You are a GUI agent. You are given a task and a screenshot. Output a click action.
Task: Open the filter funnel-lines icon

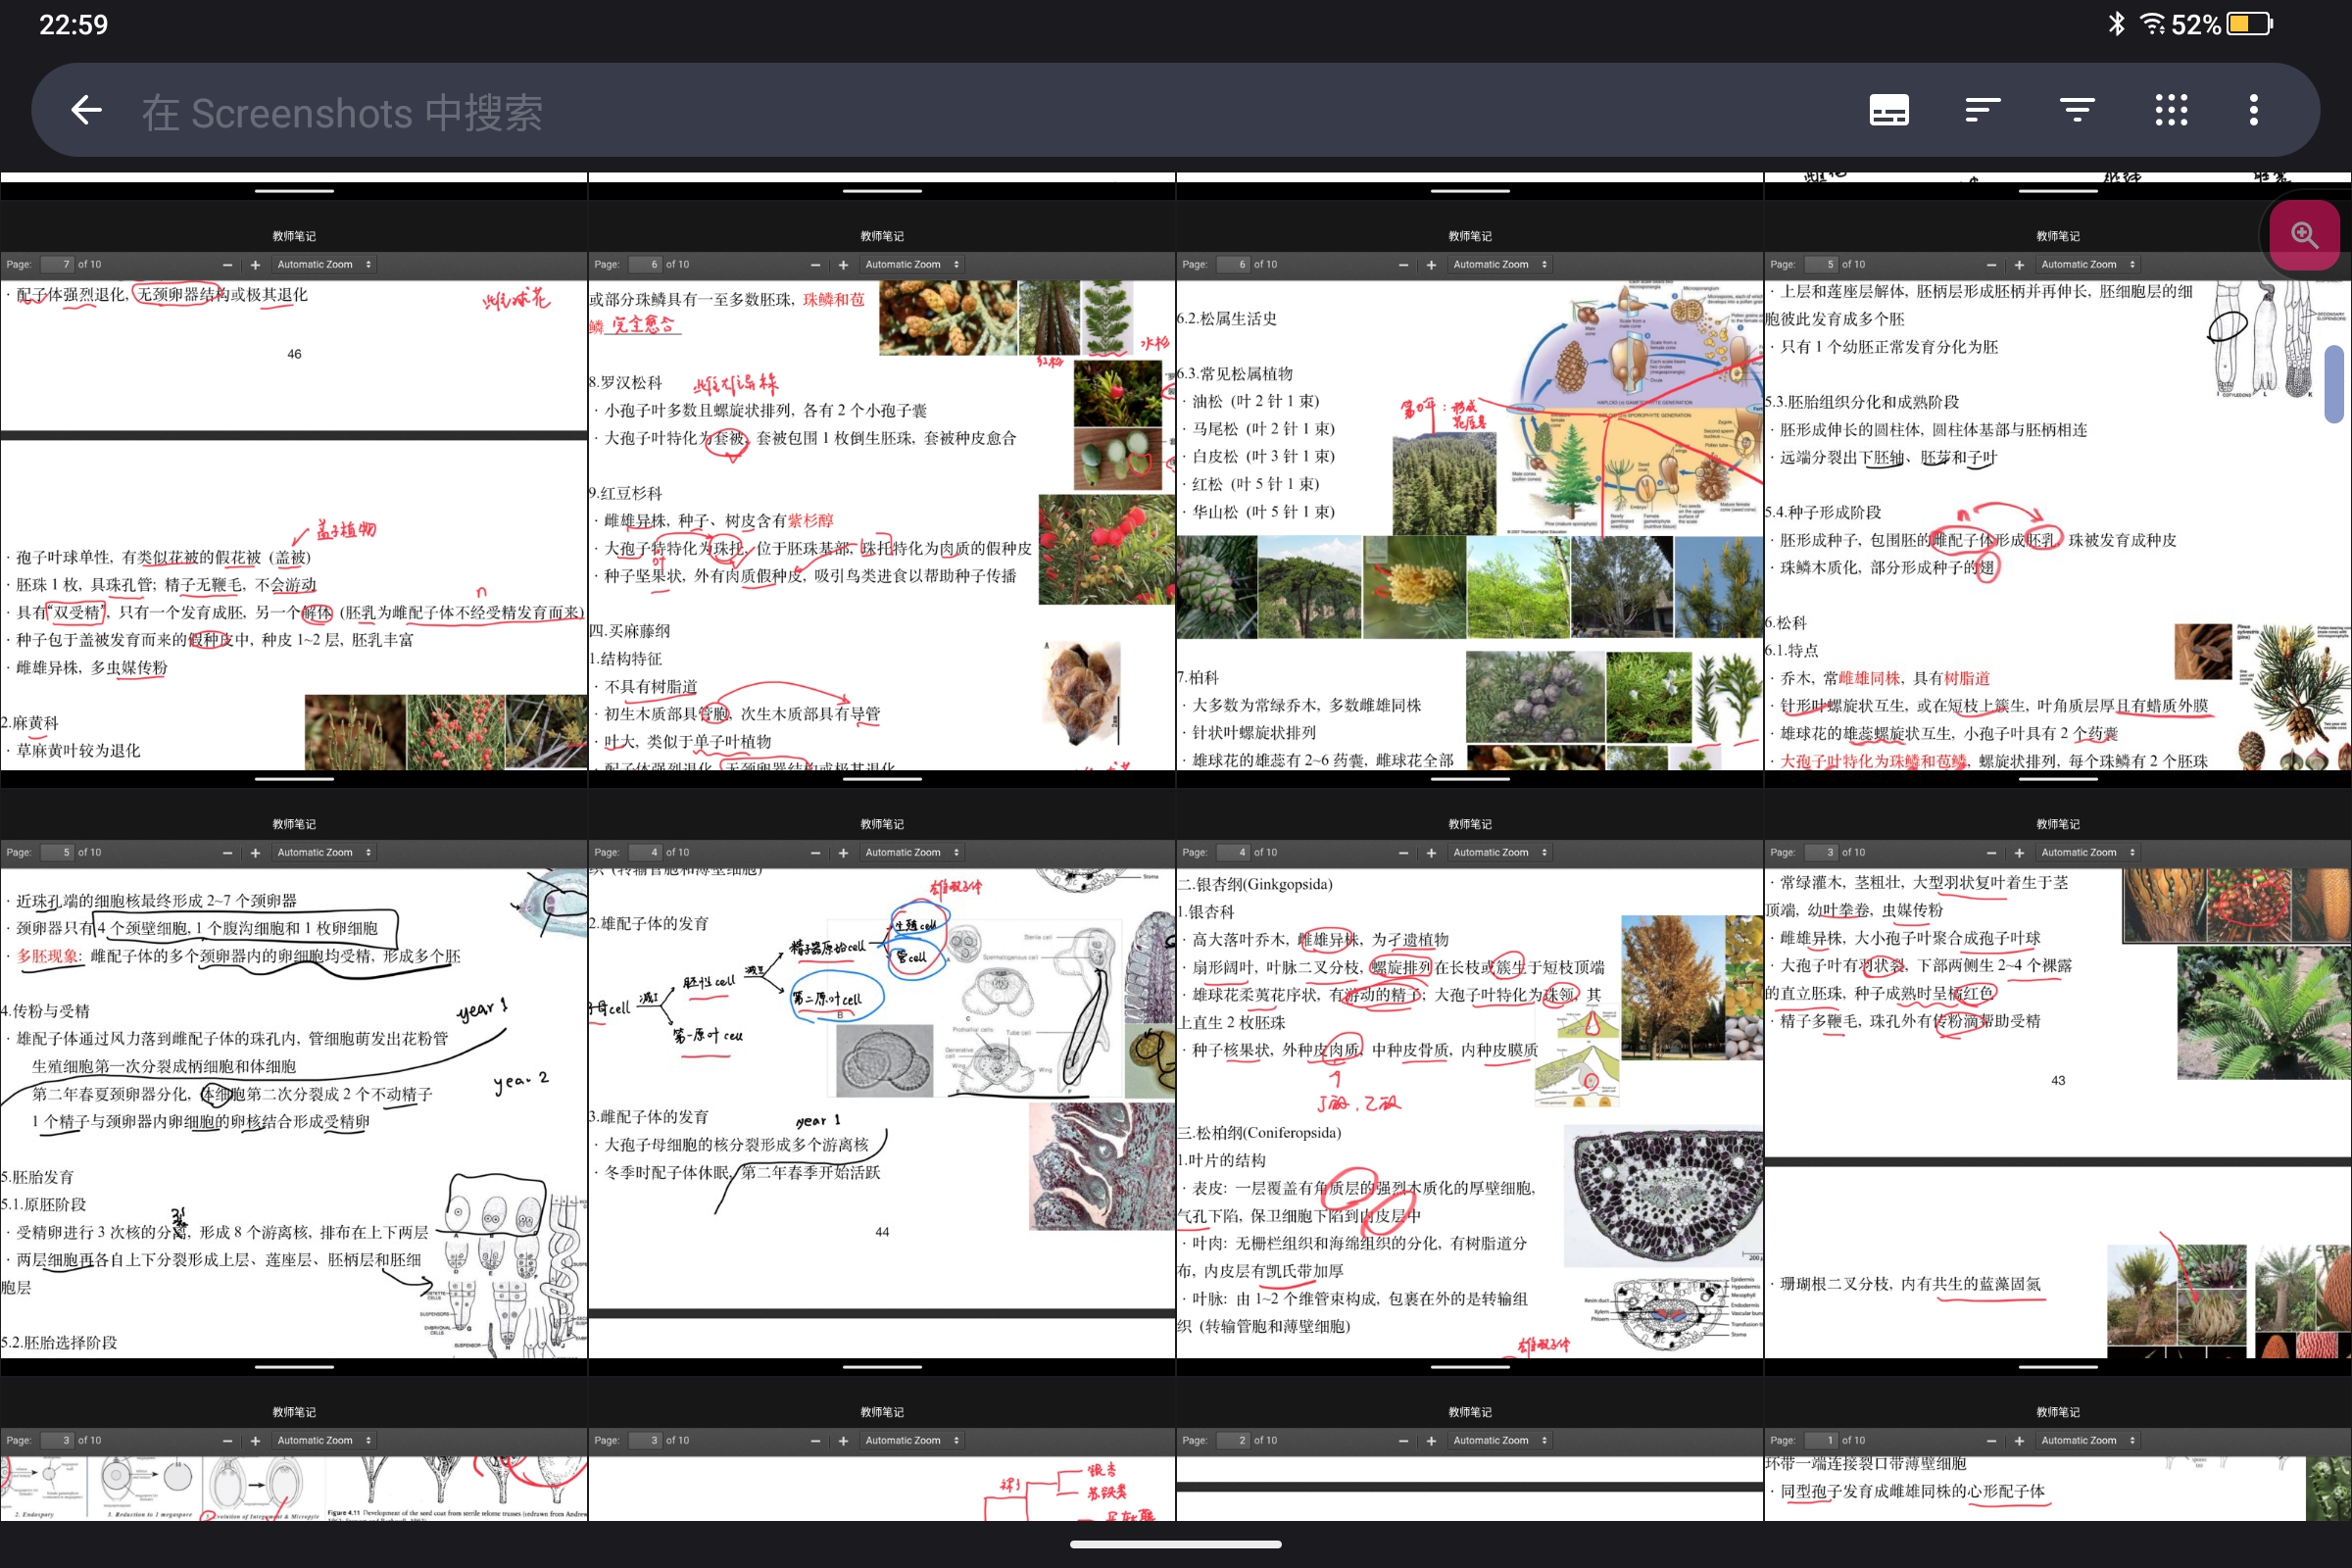pos(2077,110)
